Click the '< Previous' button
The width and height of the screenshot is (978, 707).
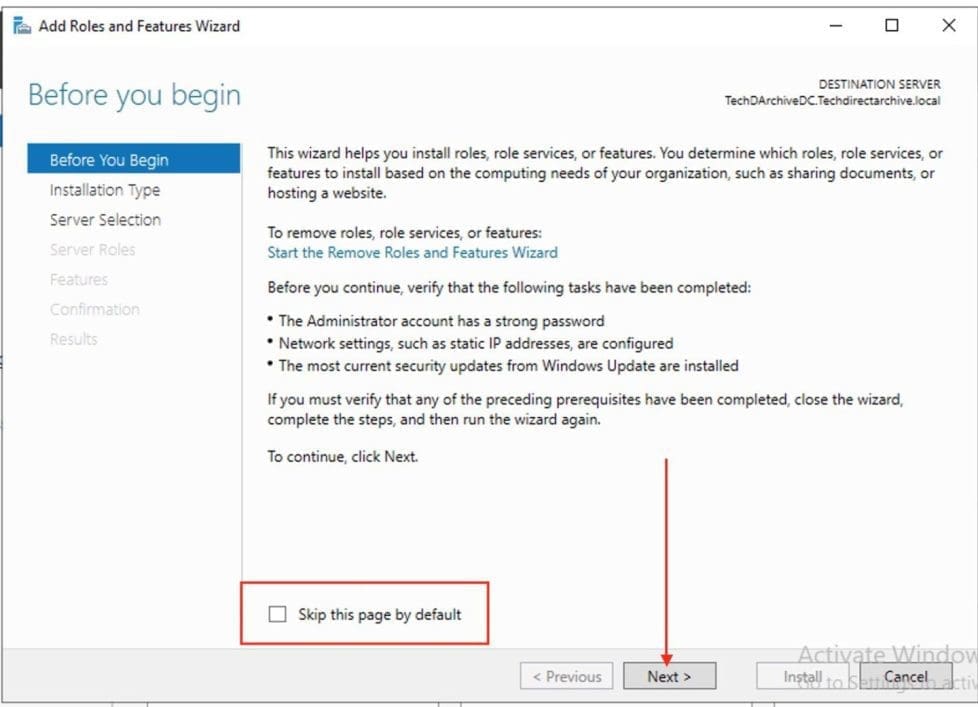(x=566, y=677)
